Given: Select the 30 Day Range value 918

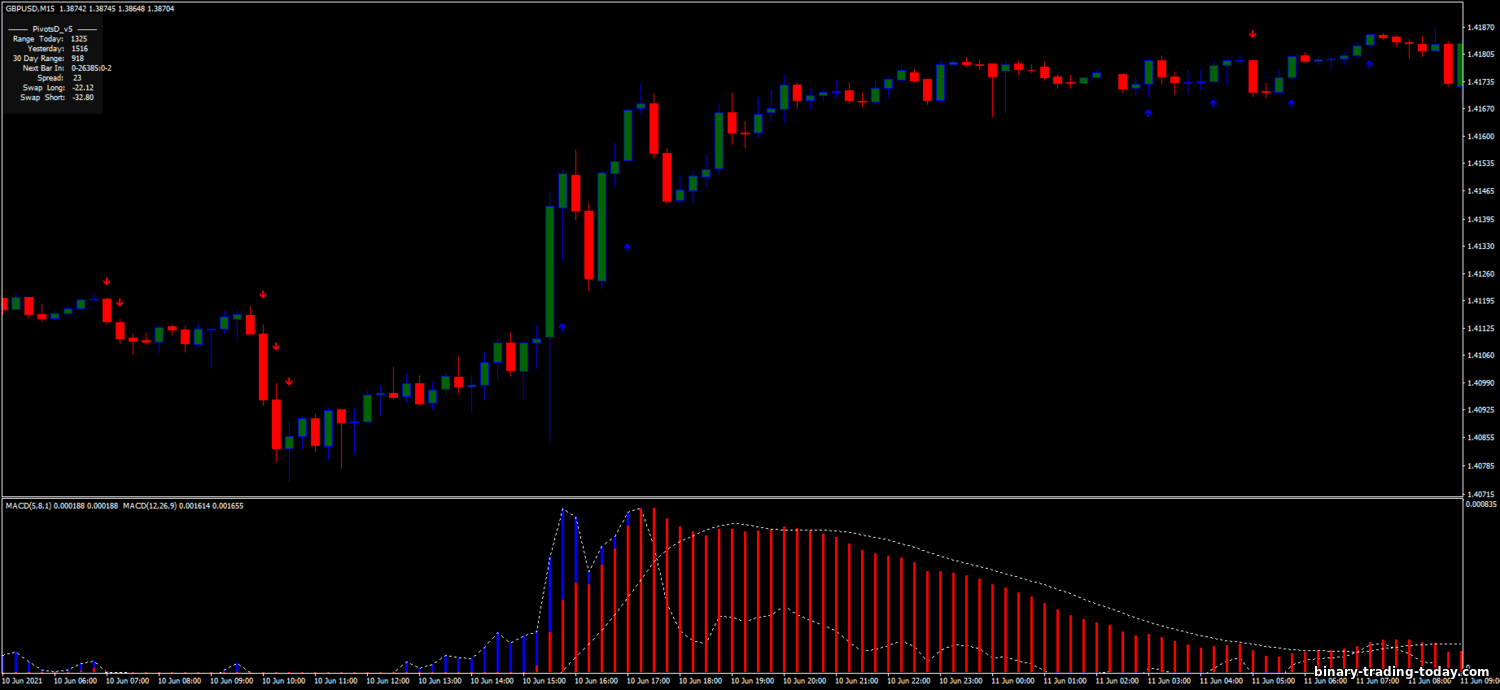Looking at the screenshot, I should coord(78,58).
